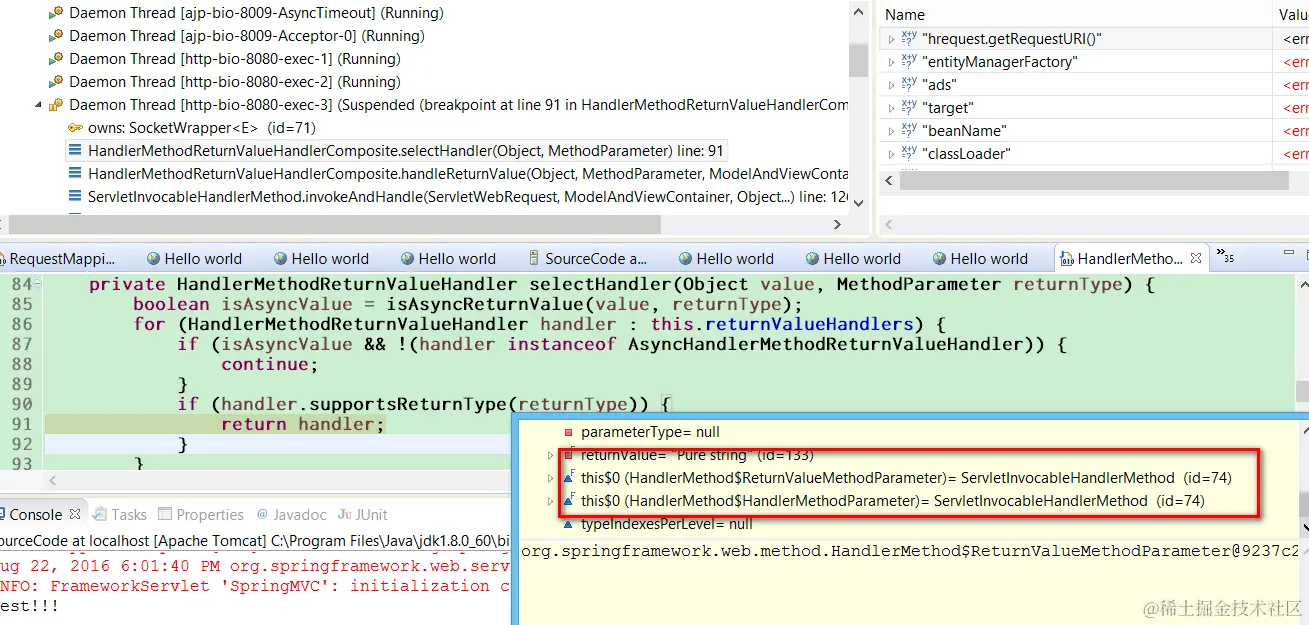Click "this.returnValueHandlers" on line 86
Screen dimensions: 1309x625
[x=782, y=324]
